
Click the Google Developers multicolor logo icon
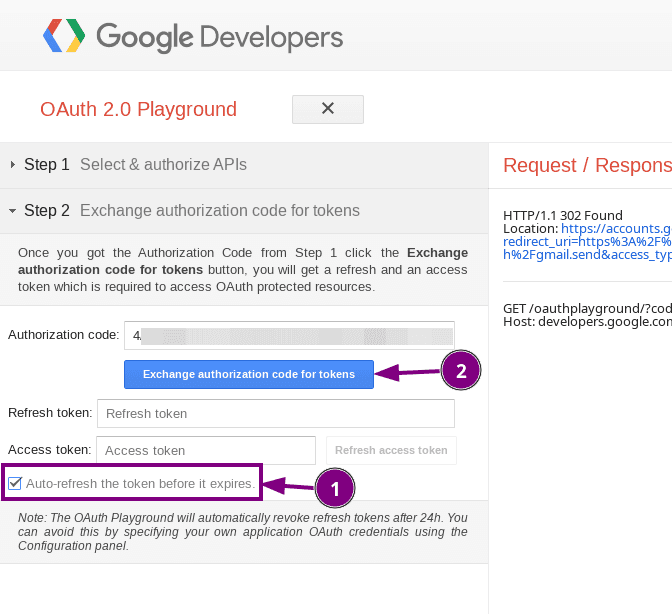click(x=64, y=37)
